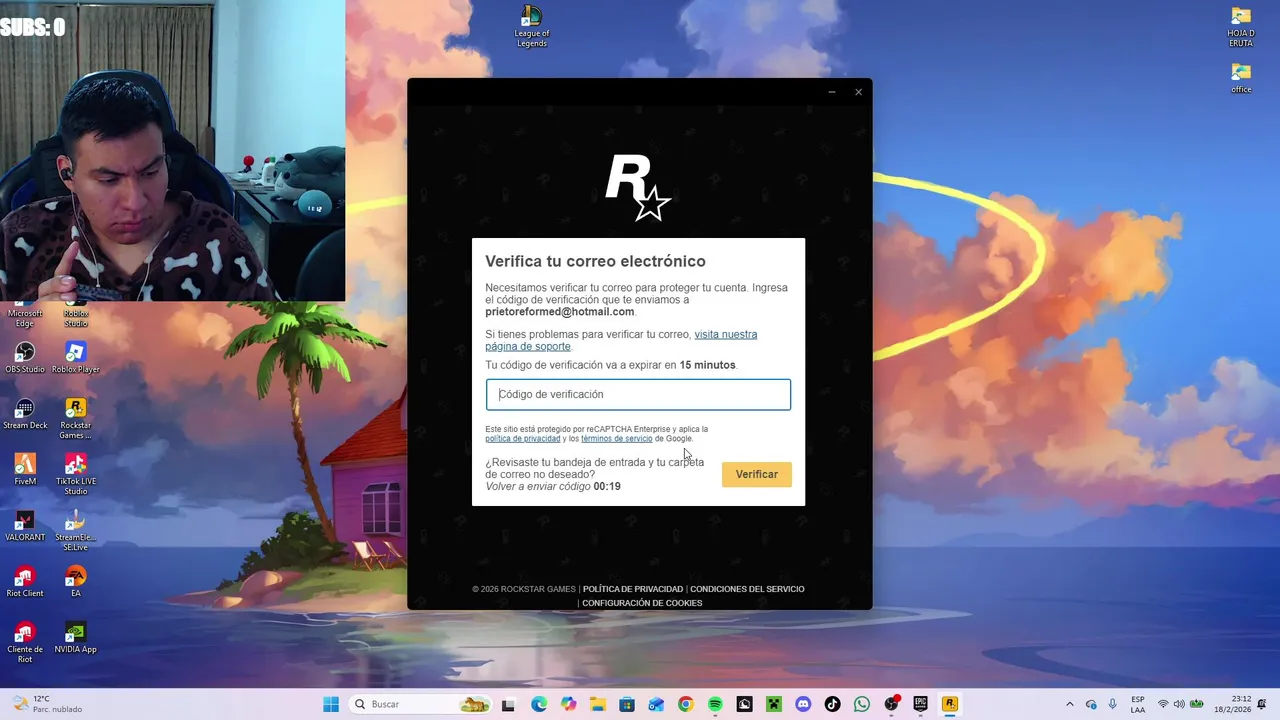1280x720 pixels.
Task: Open Spotify from the taskbar
Action: tap(715, 704)
